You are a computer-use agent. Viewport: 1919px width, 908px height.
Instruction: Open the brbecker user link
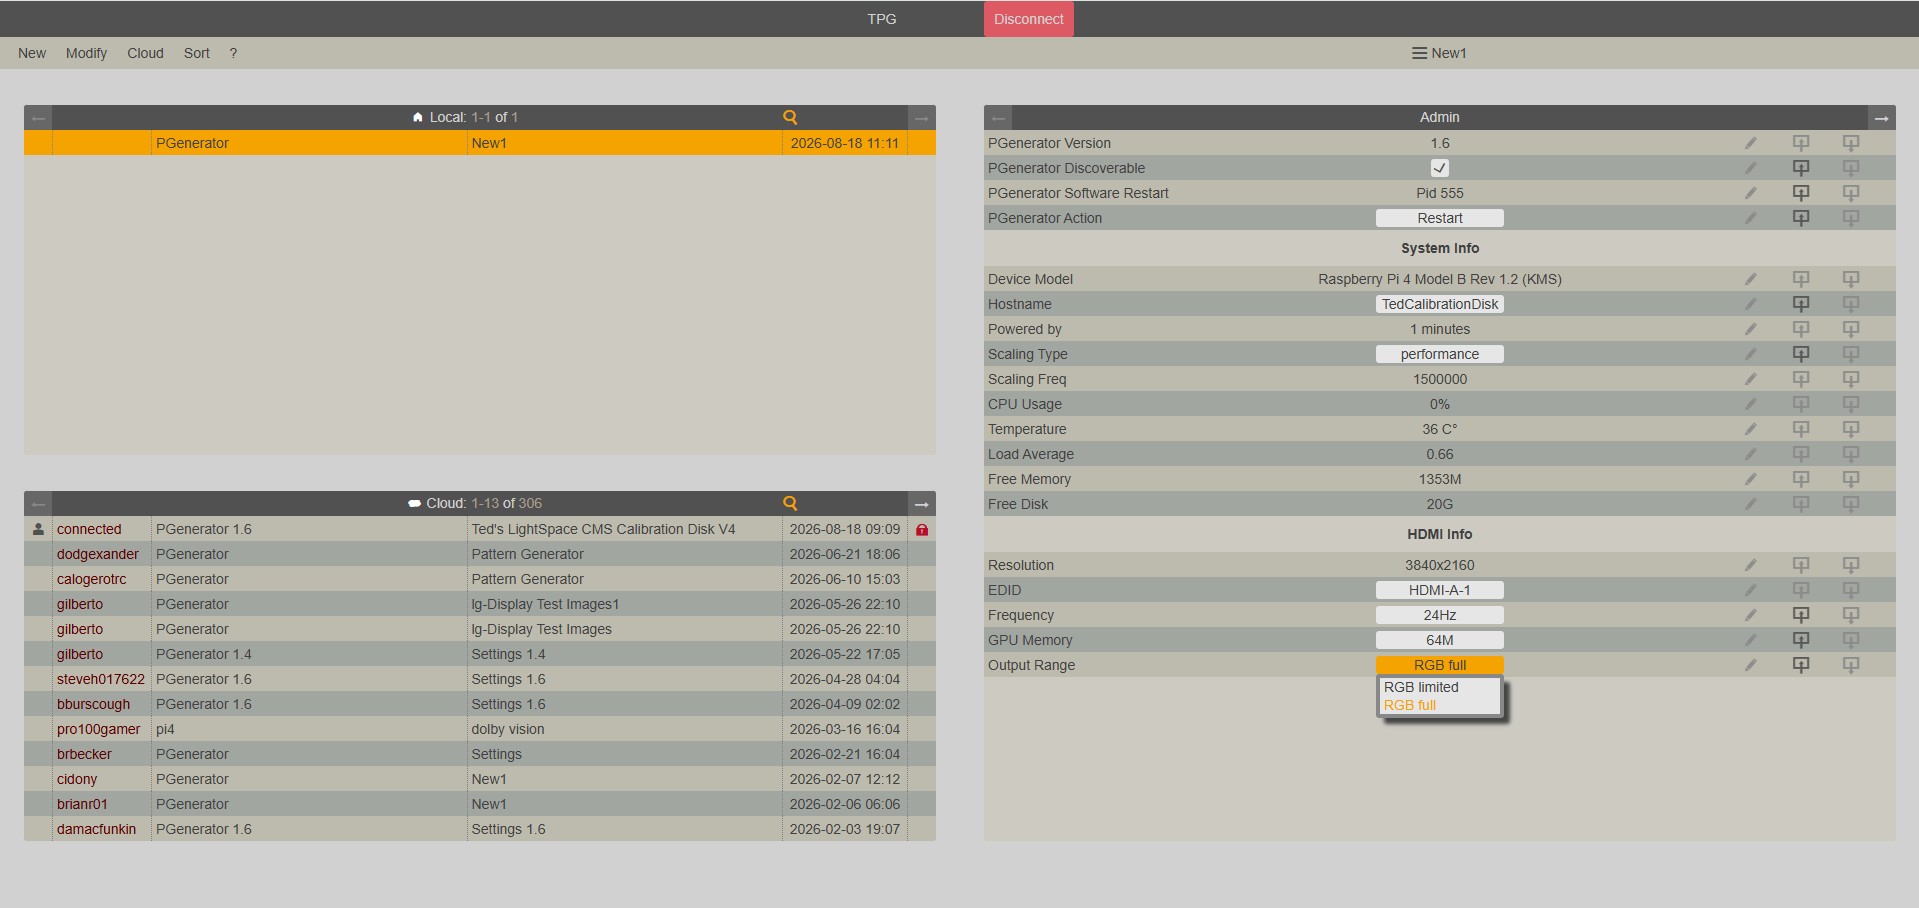point(84,754)
